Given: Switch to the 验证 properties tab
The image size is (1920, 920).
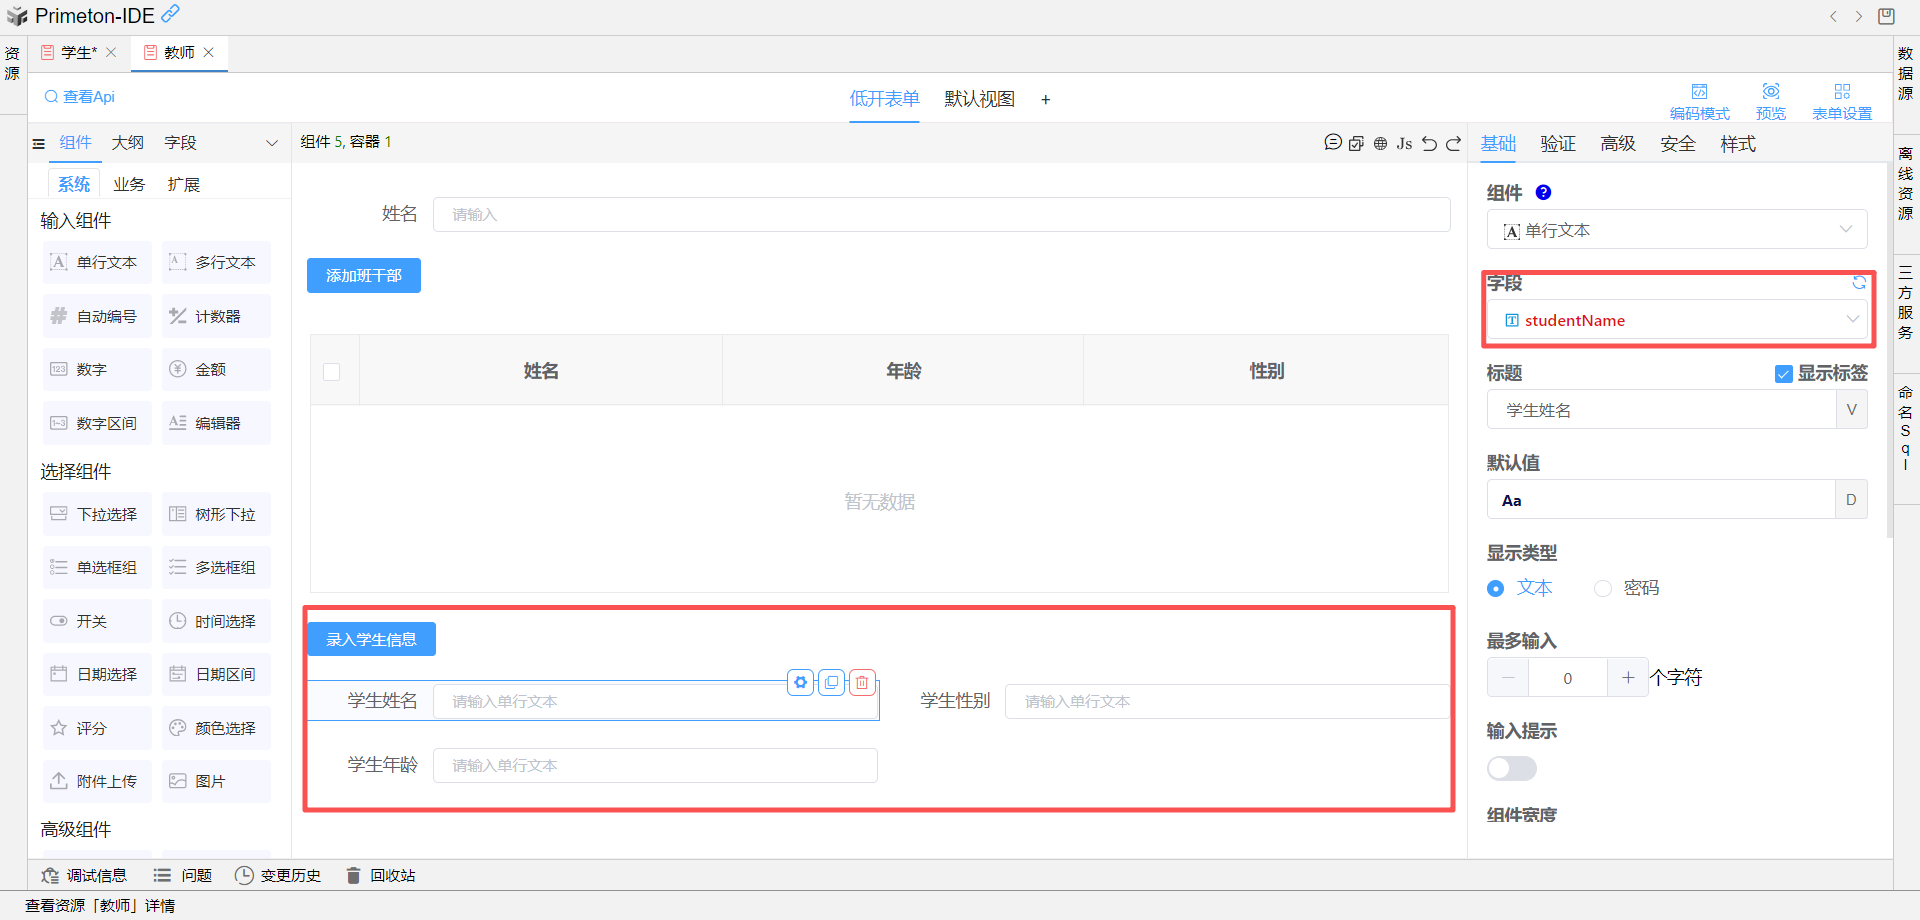Looking at the screenshot, I should 1557,144.
